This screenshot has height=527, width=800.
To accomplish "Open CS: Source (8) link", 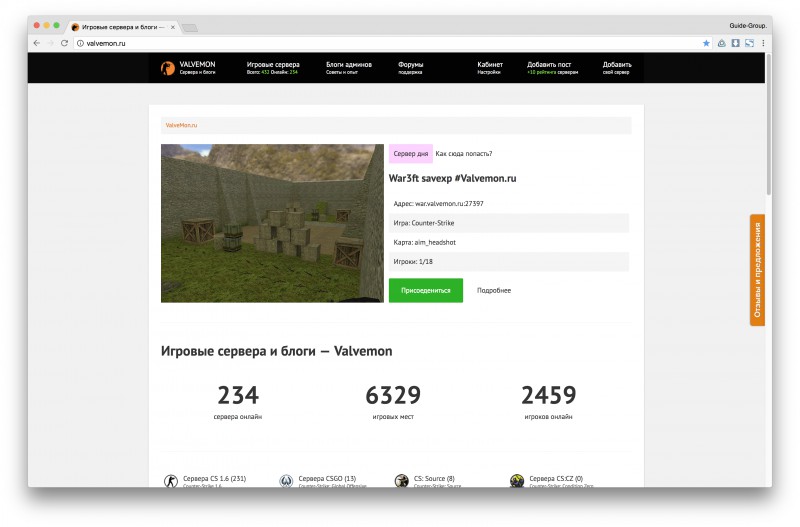I will pos(434,479).
